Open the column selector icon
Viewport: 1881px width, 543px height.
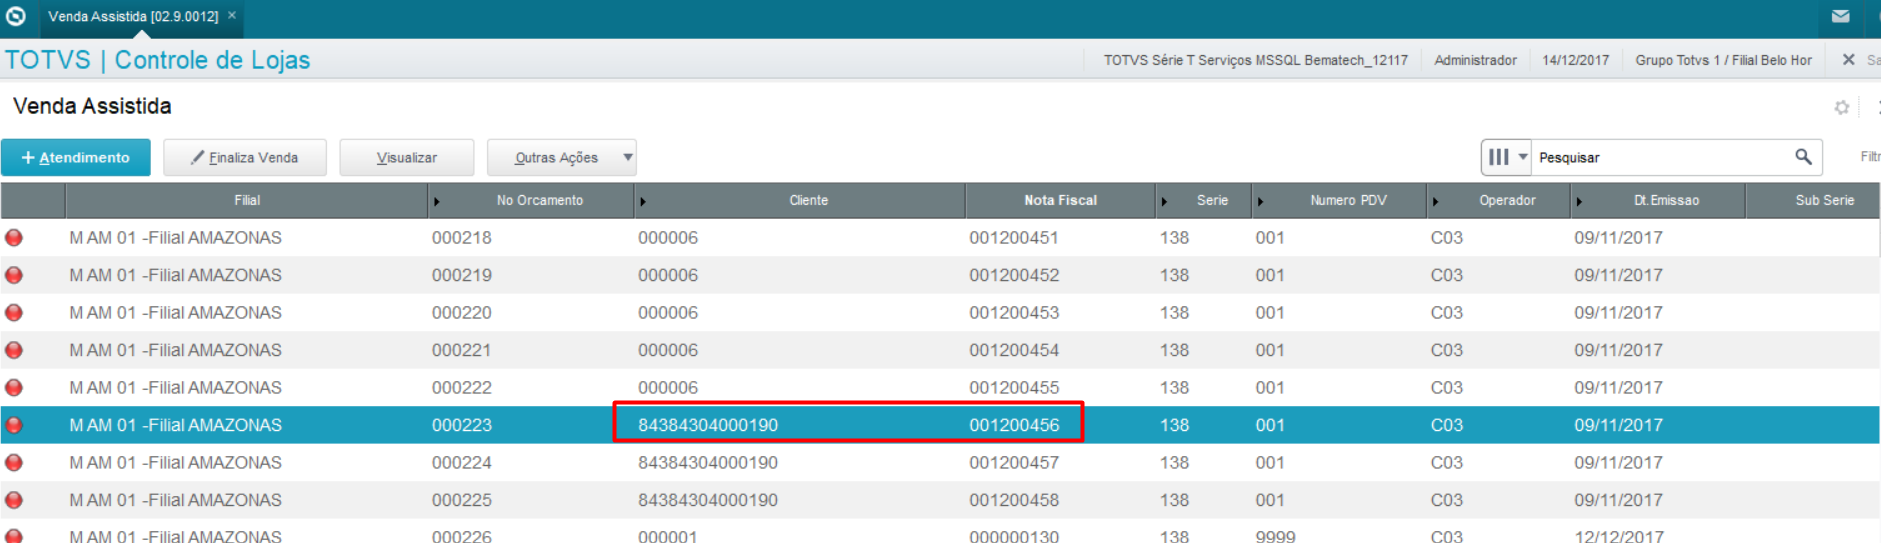pyautogui.click(x=1498, y=157)
